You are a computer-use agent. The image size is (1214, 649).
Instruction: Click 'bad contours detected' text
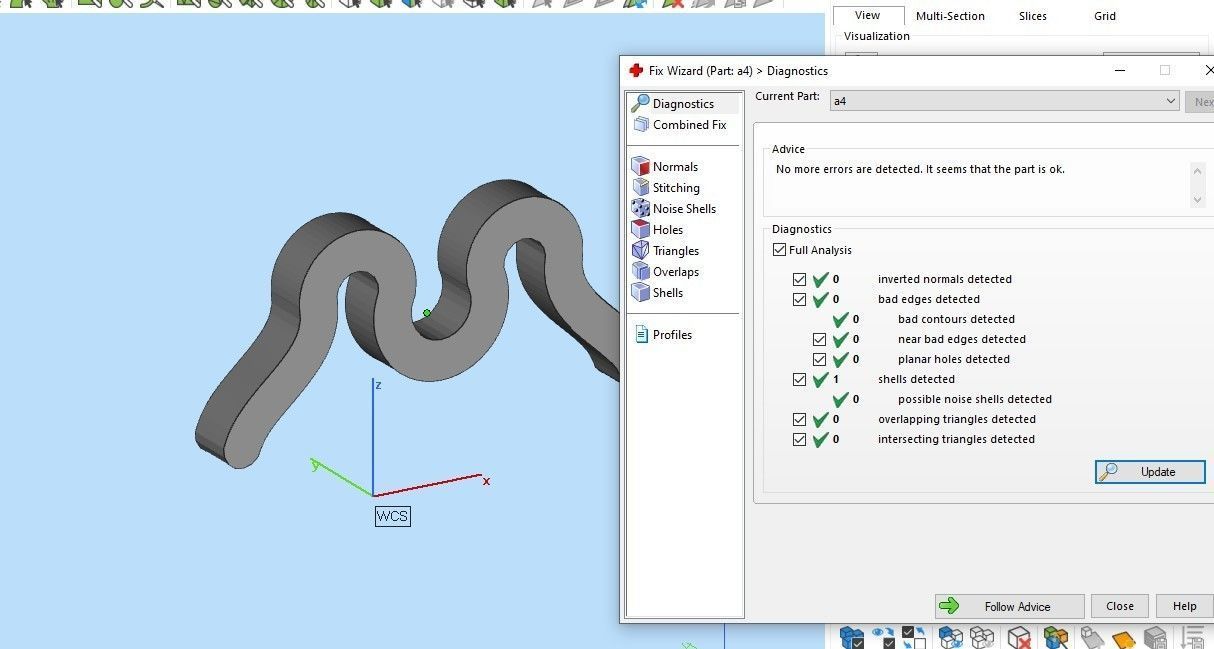pyautogui.click(x=956, y=319)
